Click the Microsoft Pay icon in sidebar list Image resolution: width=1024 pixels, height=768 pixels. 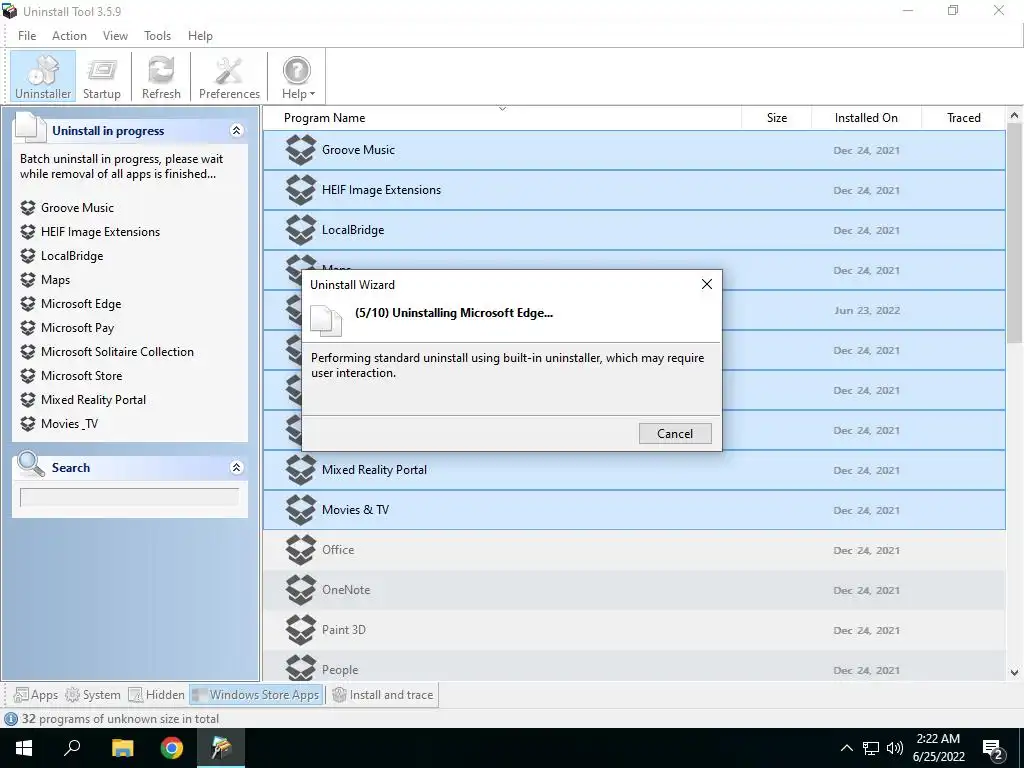click(27, 328)
